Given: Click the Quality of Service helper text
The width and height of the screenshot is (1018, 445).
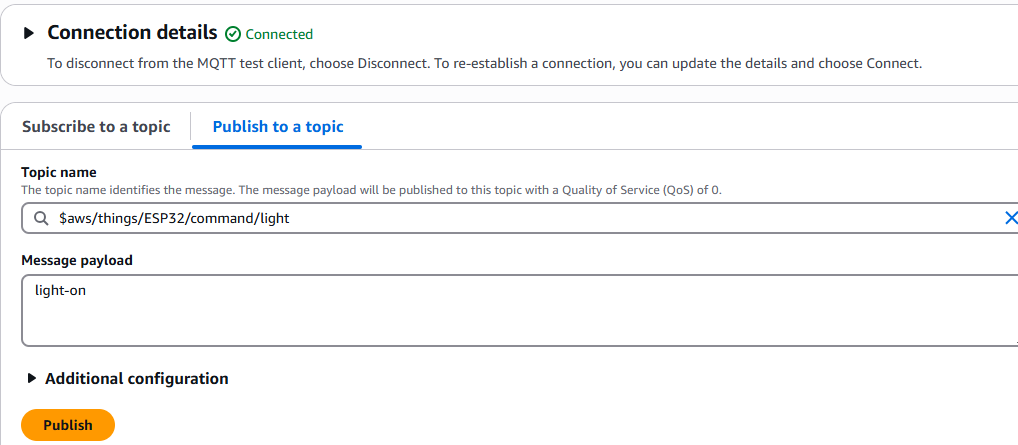Looking at the screenshot, I should point(371,190).
